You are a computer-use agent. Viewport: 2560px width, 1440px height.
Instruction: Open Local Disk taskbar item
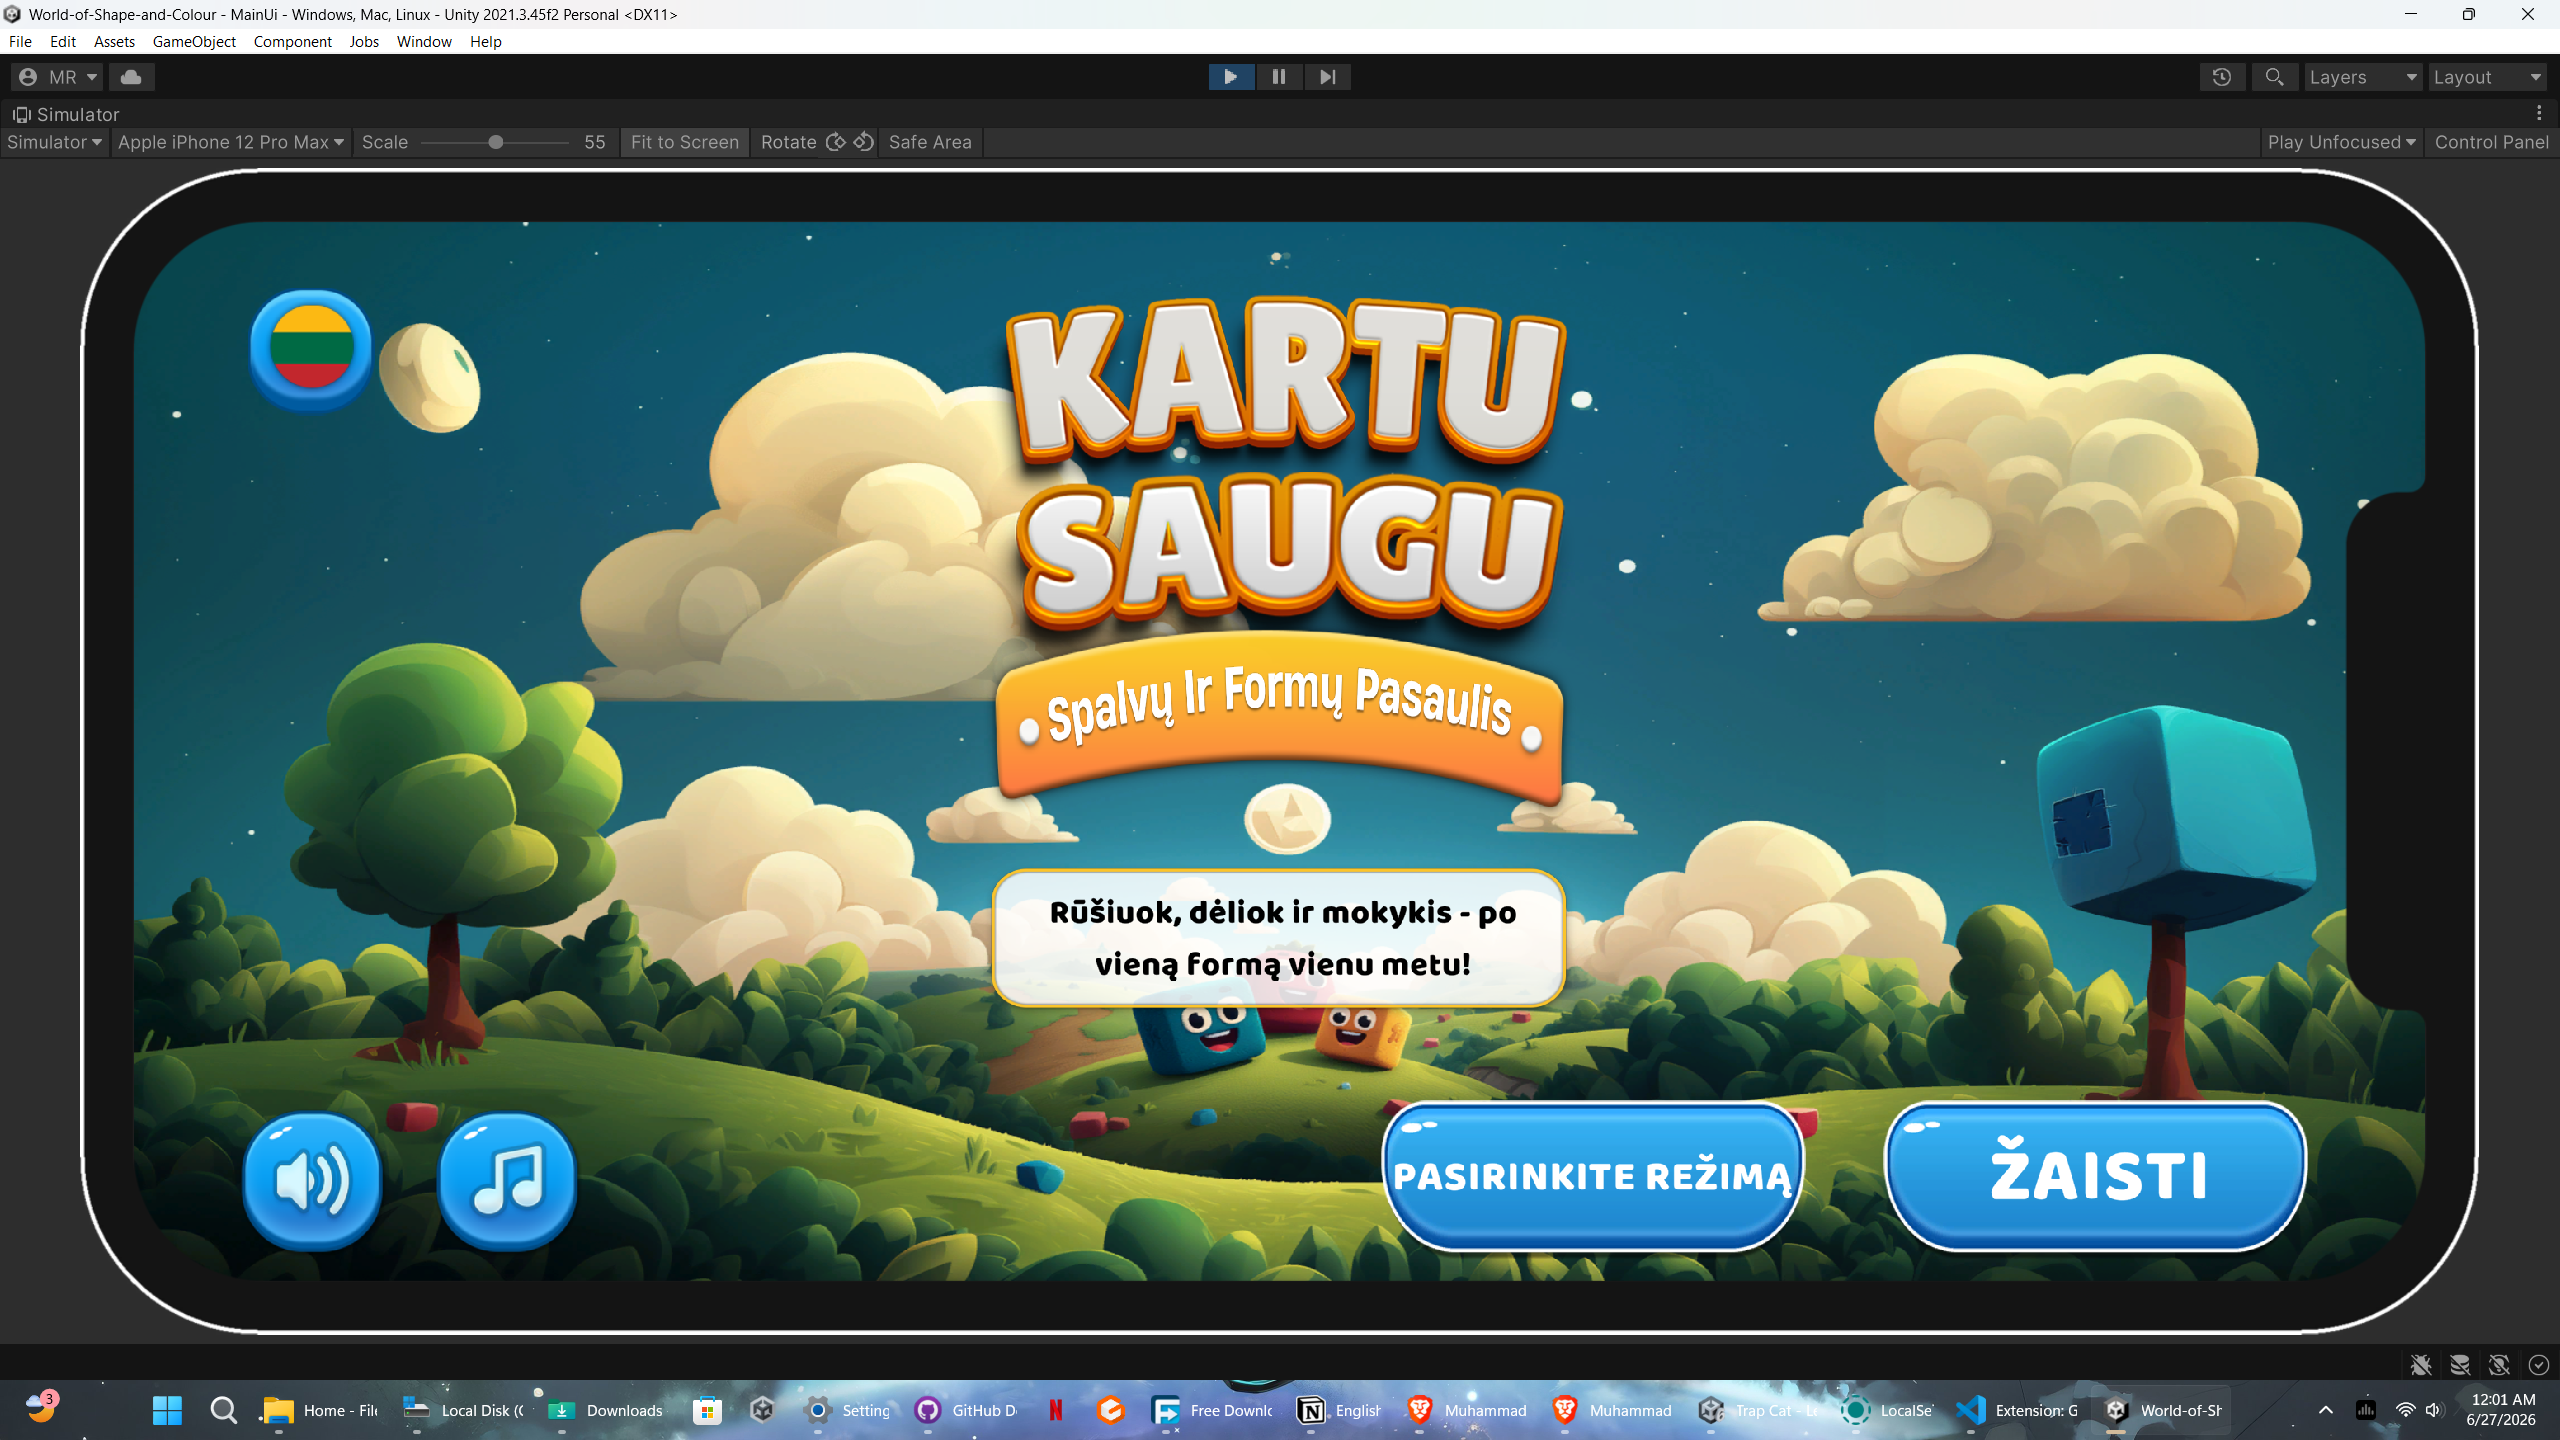[463, 1410]
